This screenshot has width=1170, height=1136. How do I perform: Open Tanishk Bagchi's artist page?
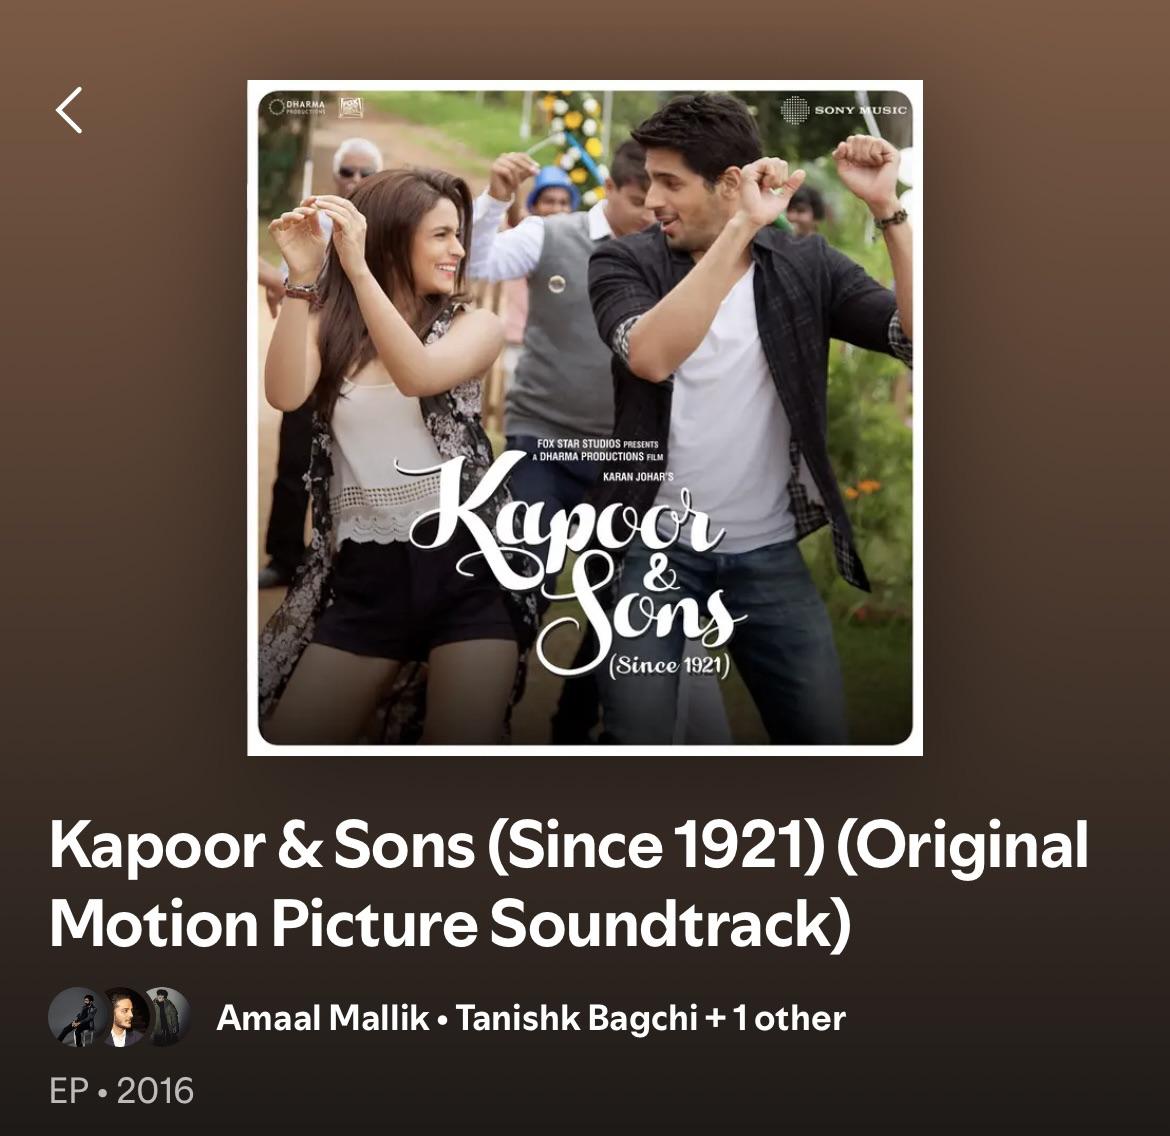click(577, 1018)
